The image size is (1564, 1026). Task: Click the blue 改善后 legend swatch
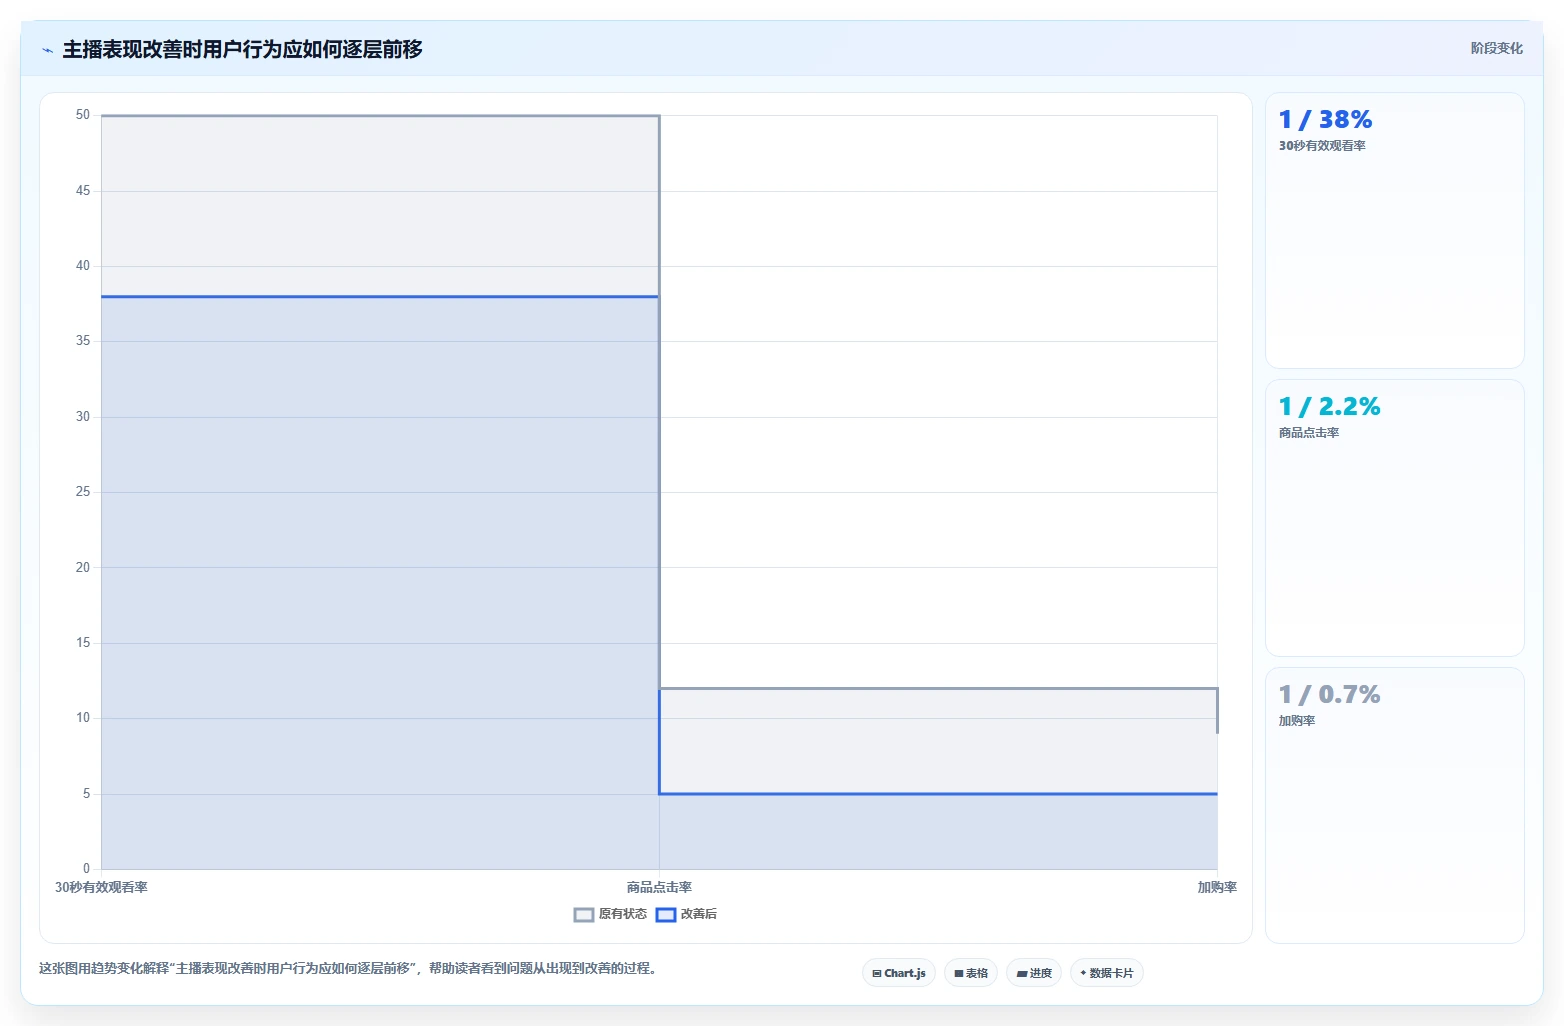tap(666, 914)
